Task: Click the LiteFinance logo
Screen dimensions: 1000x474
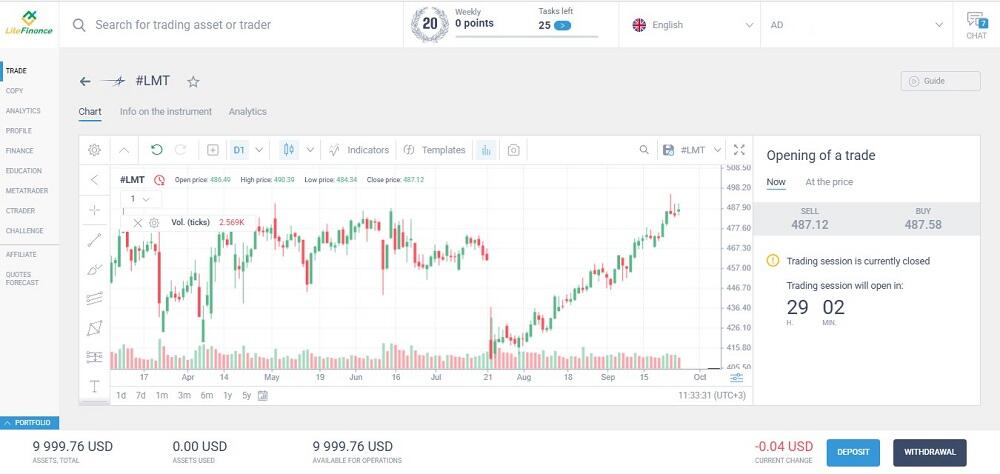Action: click(29, 24)
